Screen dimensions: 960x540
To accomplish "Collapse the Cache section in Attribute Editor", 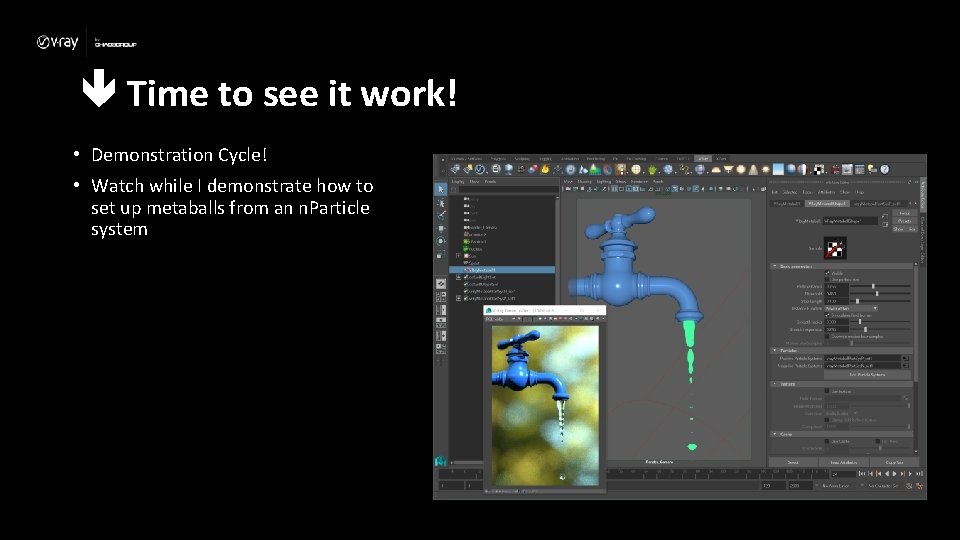I will (x=774, y=434).
